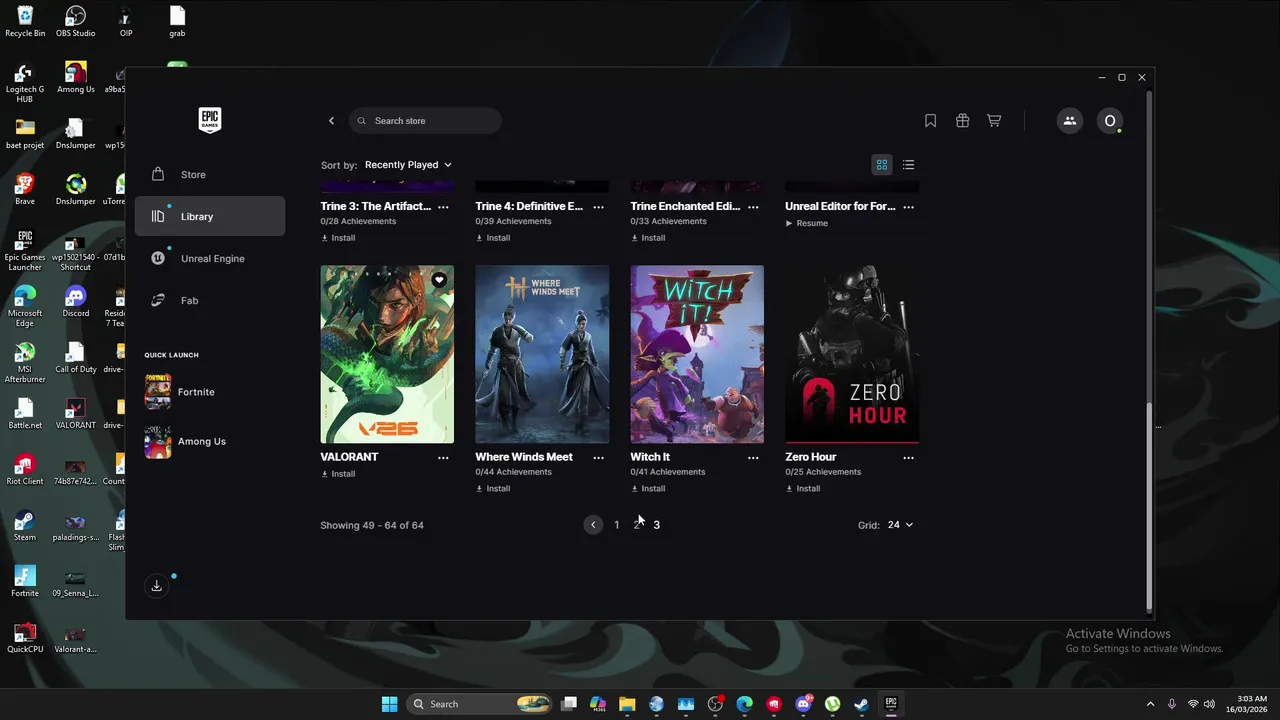
Task: Open the Zero Hour cover thumbnail
Action: (x=852, y=354)
